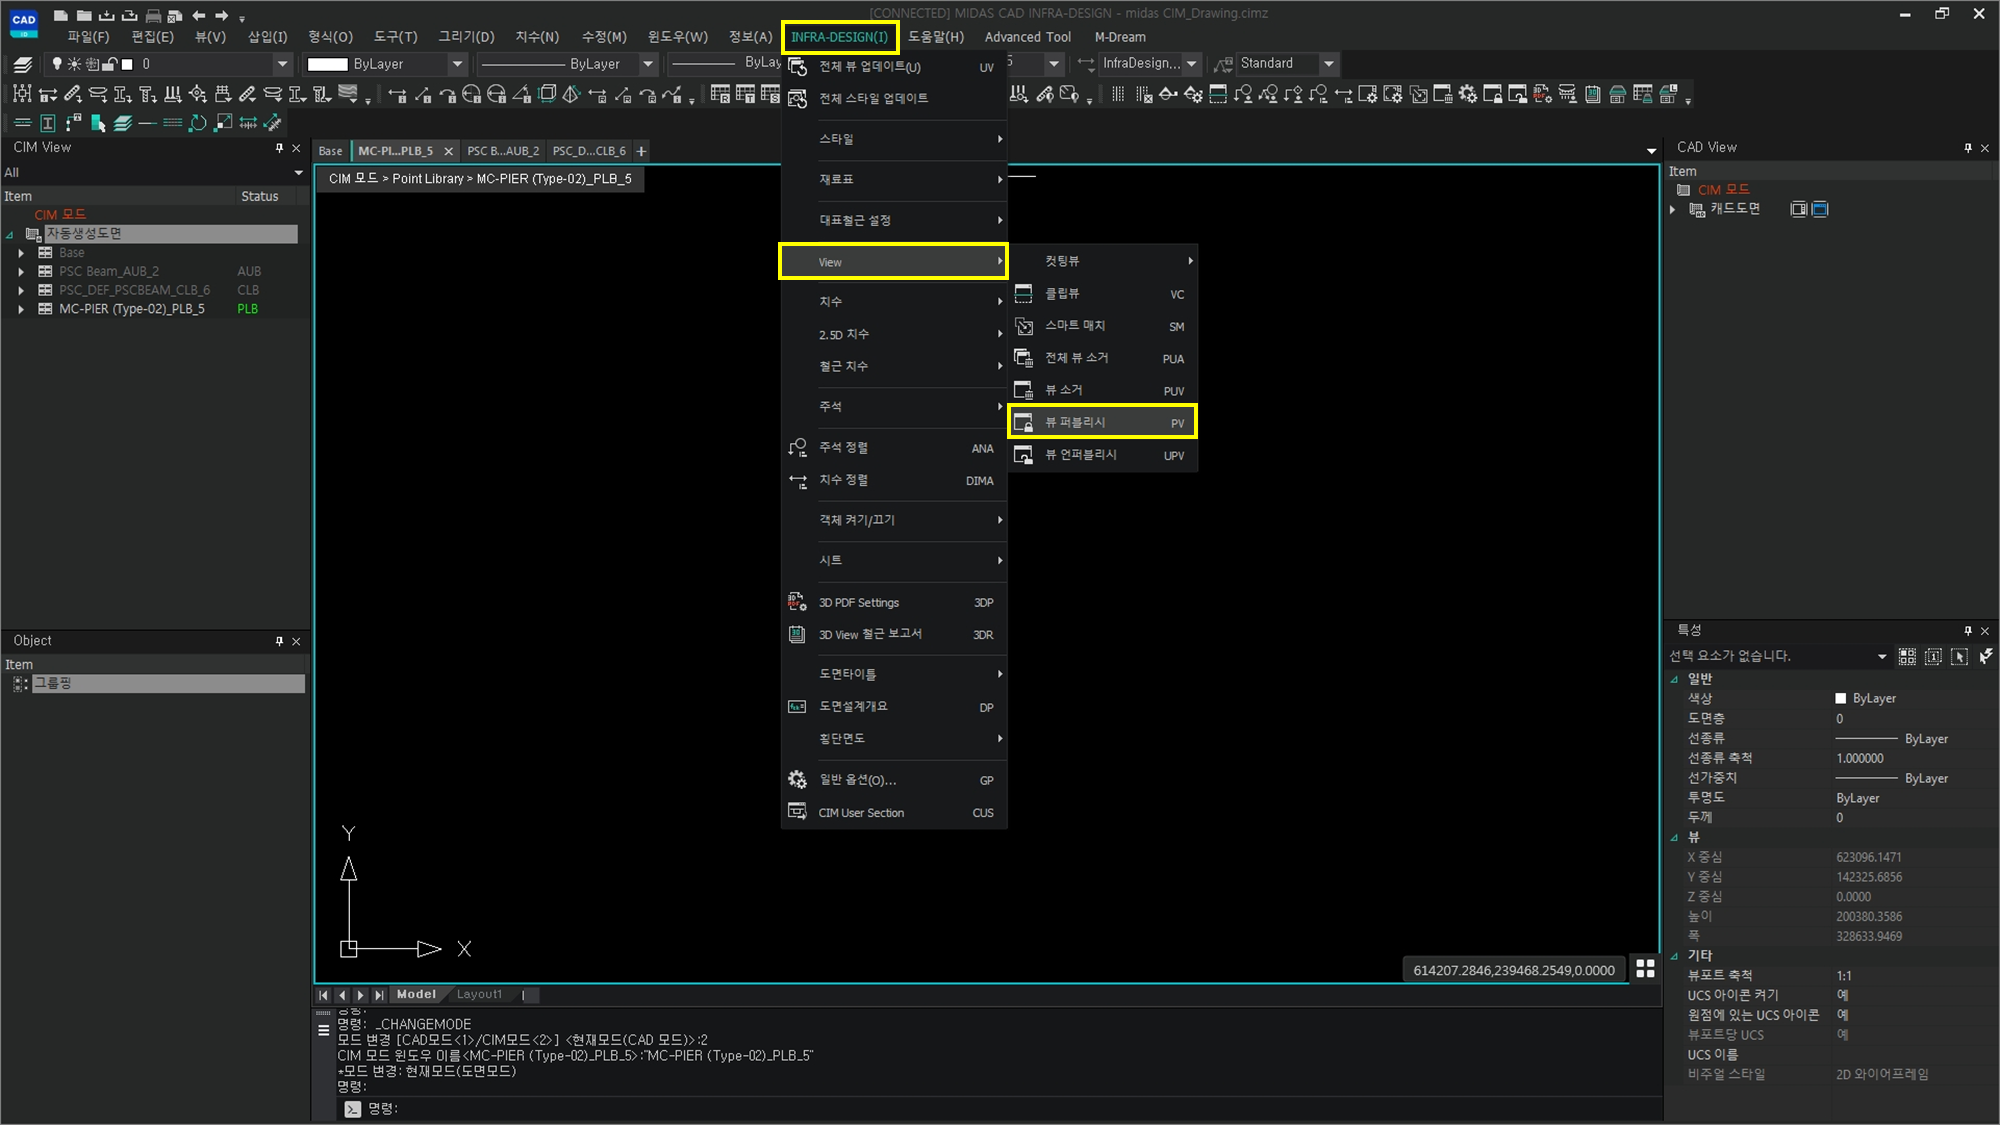Click the 명령 command input field
The image size is (2000, 1125).
[x=1000, y=1109]
